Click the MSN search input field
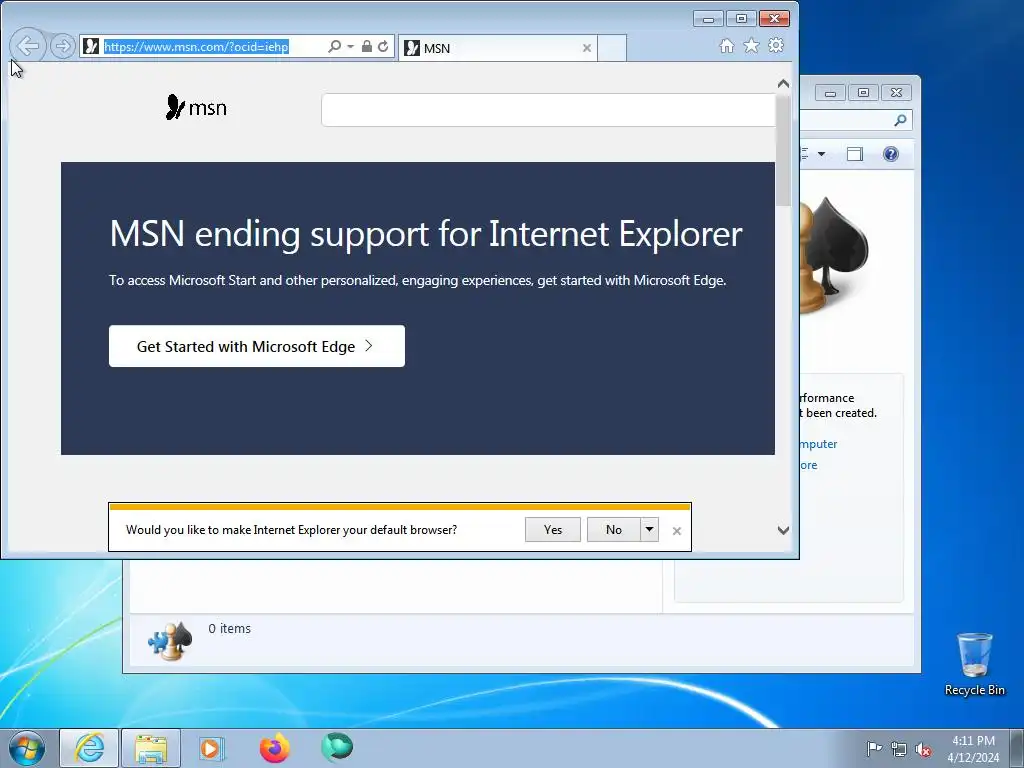1024x768 pixels. 549,110
